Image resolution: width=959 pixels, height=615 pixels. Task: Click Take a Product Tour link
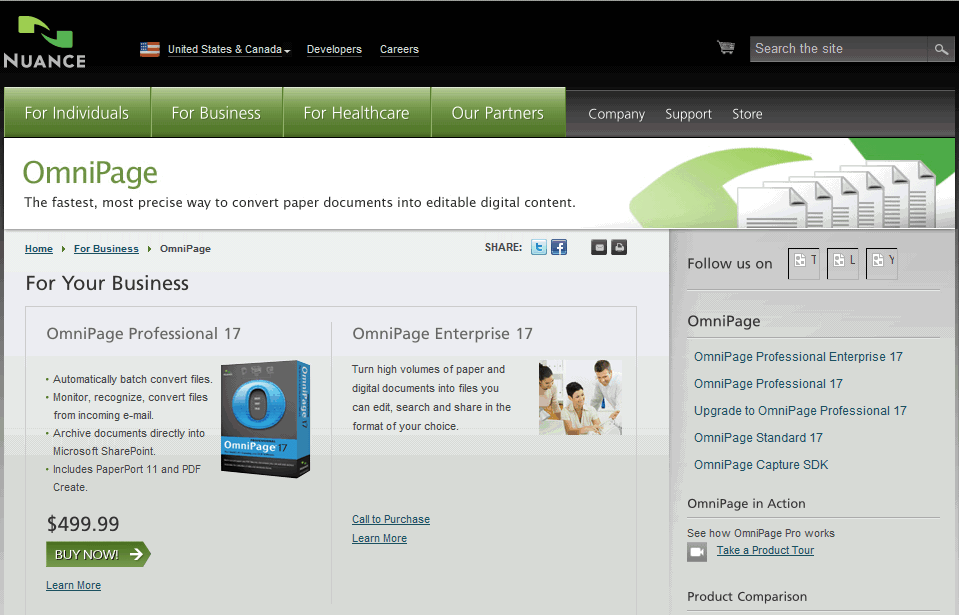click(765, 550)
